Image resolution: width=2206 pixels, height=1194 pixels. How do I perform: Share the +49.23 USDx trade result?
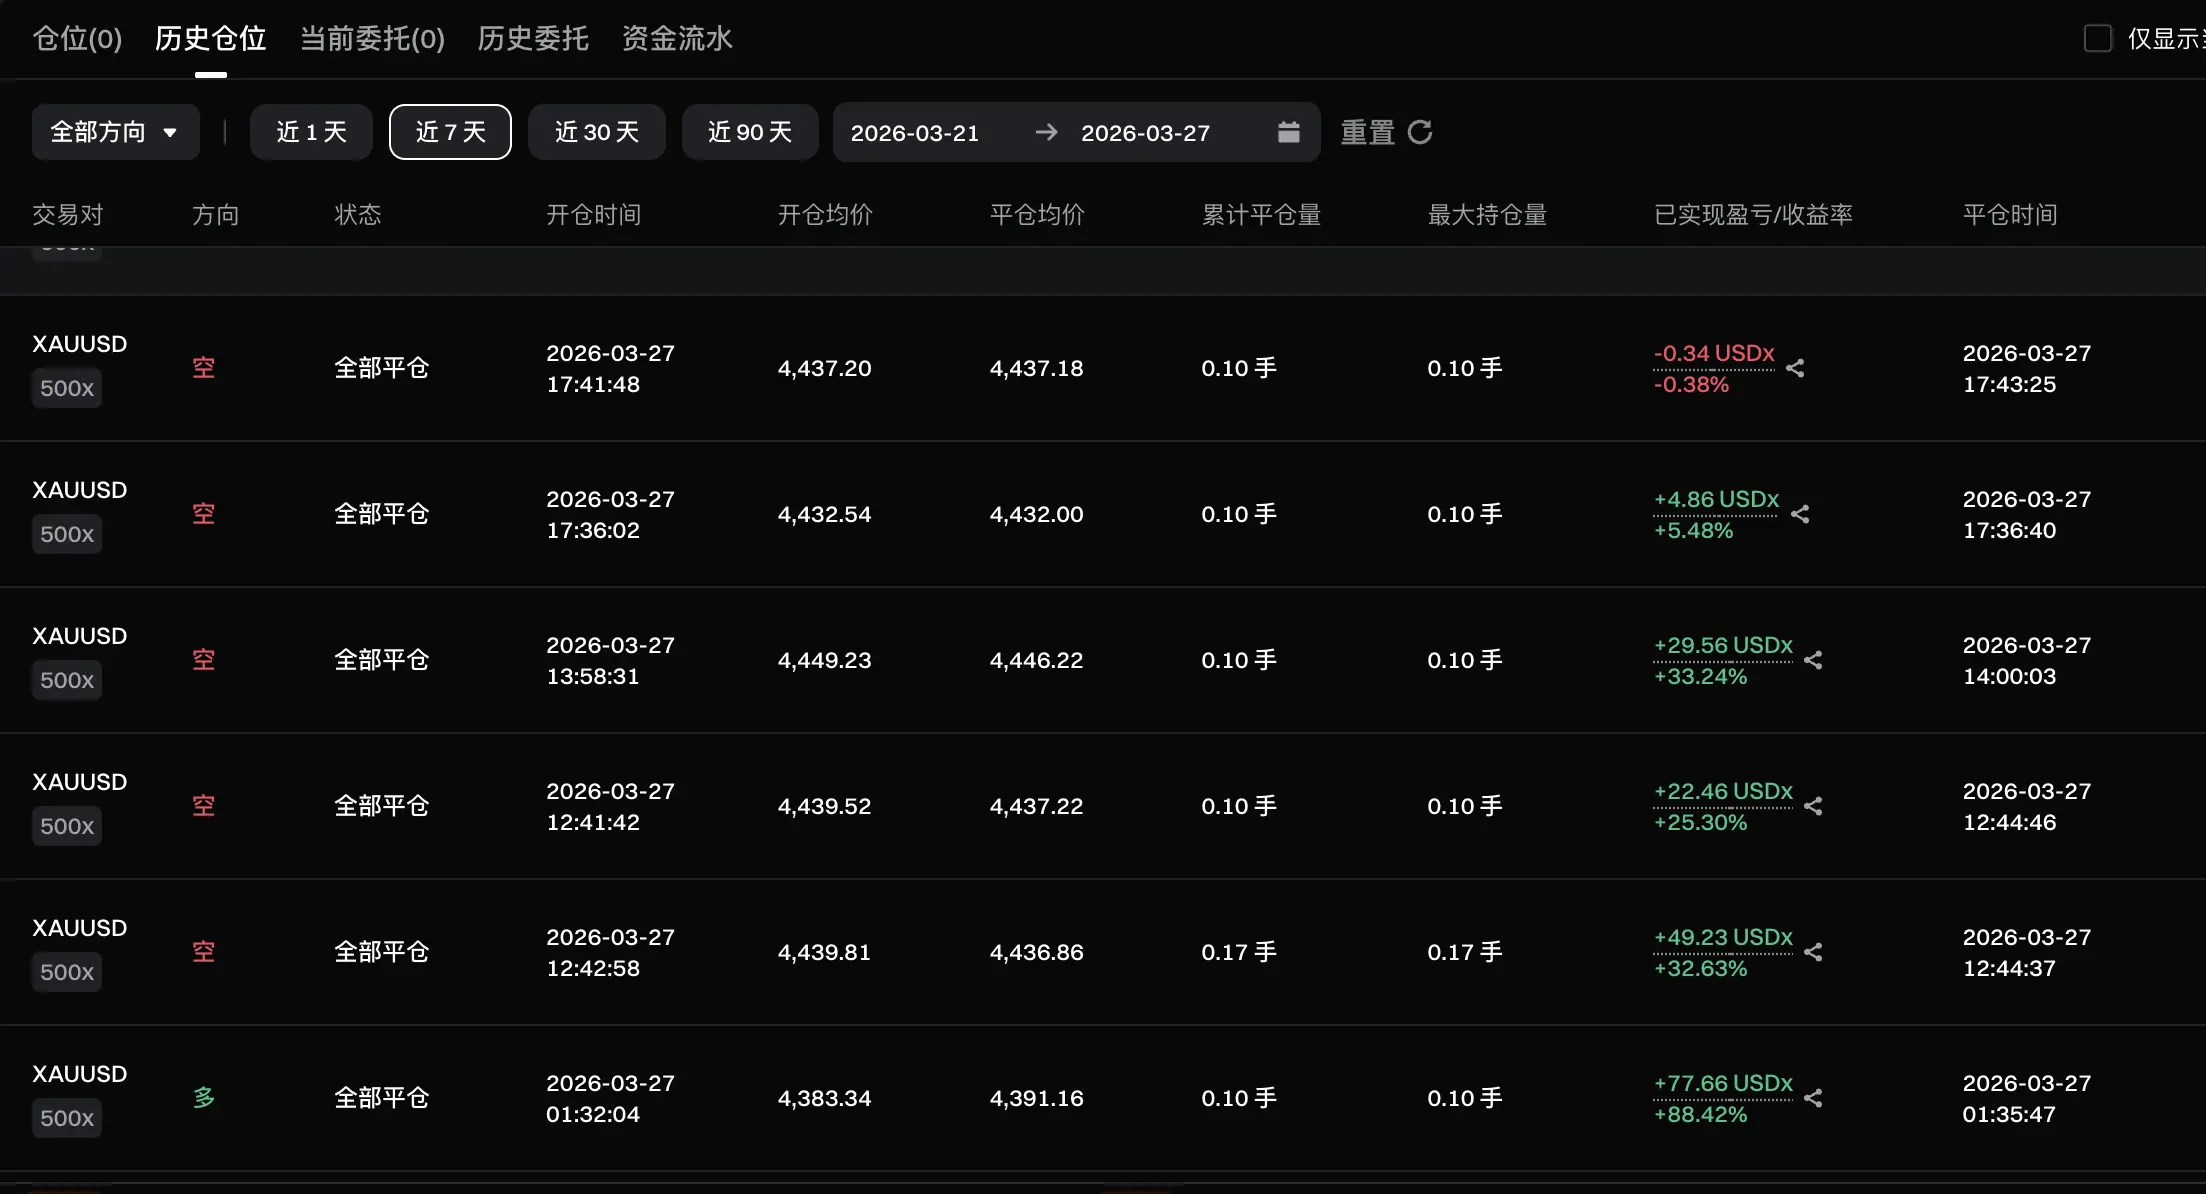[1813, 952]
